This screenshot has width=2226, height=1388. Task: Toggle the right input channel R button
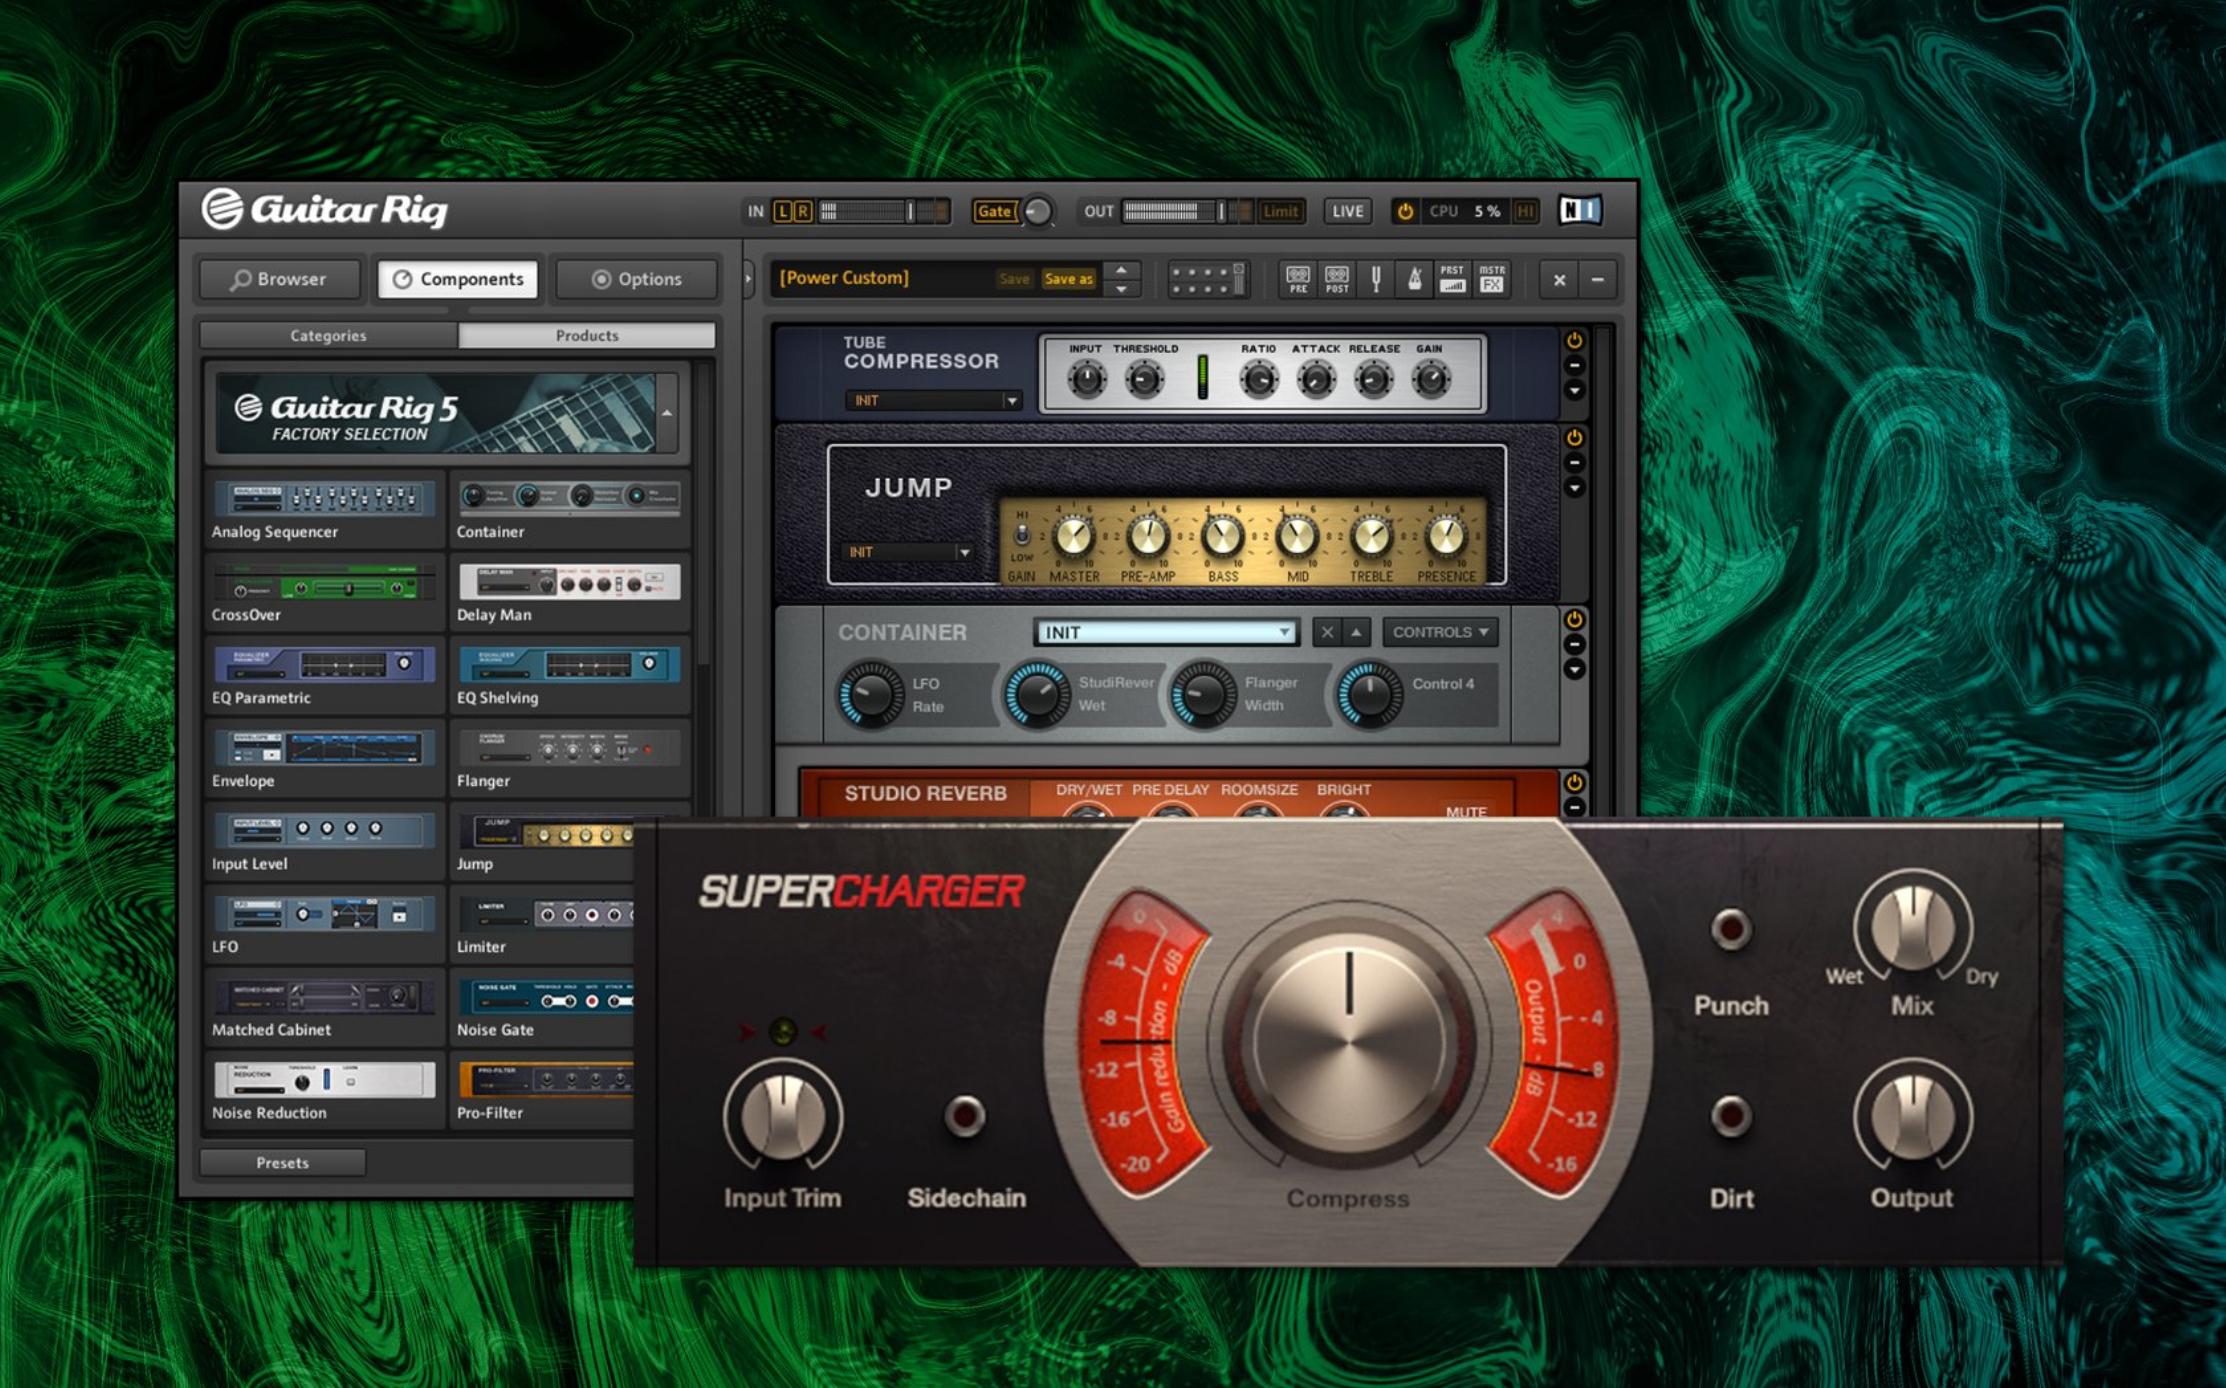pyautogui.click(x=802, y=211)
